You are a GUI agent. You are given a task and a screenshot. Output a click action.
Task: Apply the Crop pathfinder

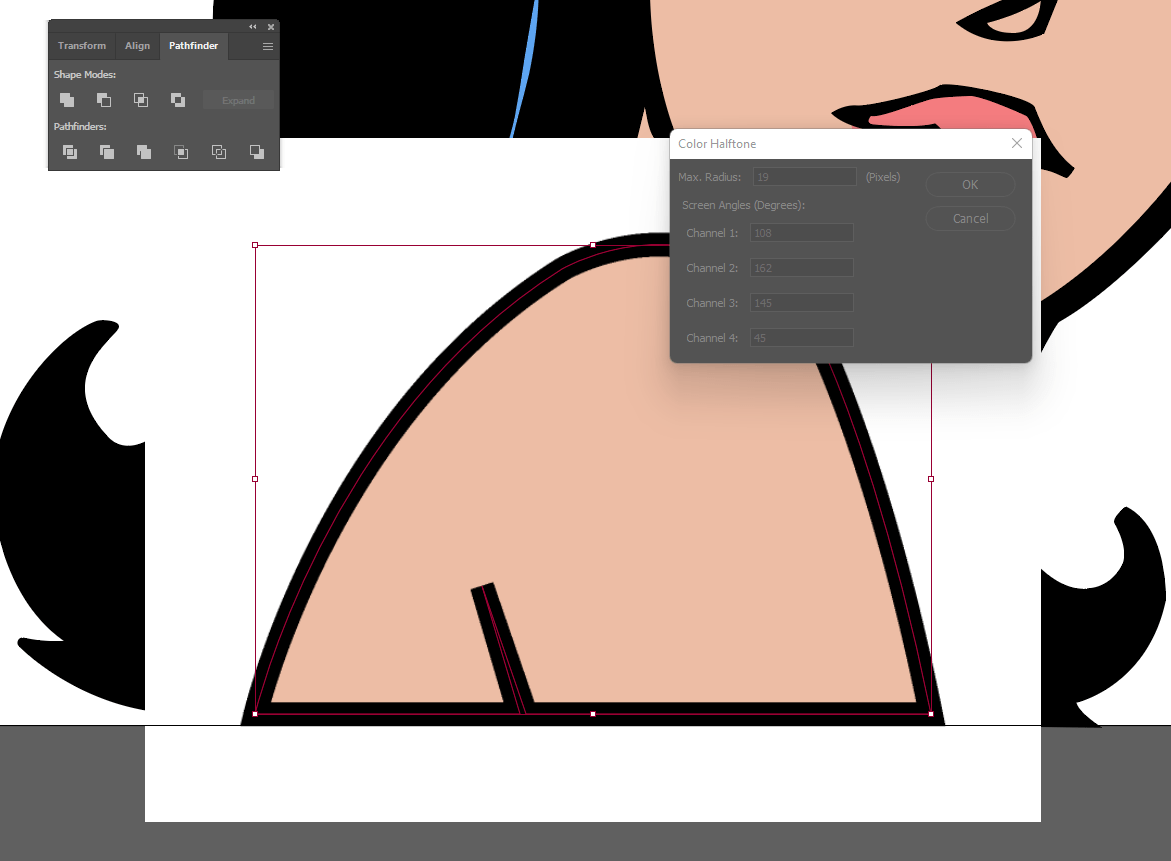coord(181,152)
